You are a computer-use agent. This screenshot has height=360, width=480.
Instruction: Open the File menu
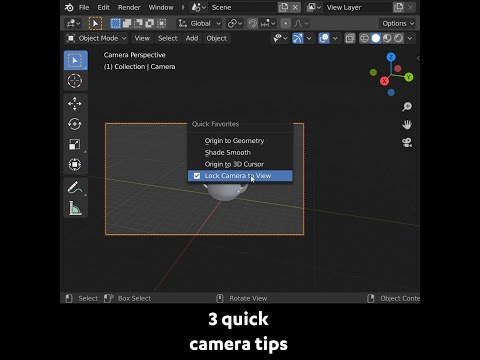click(84, 7)
